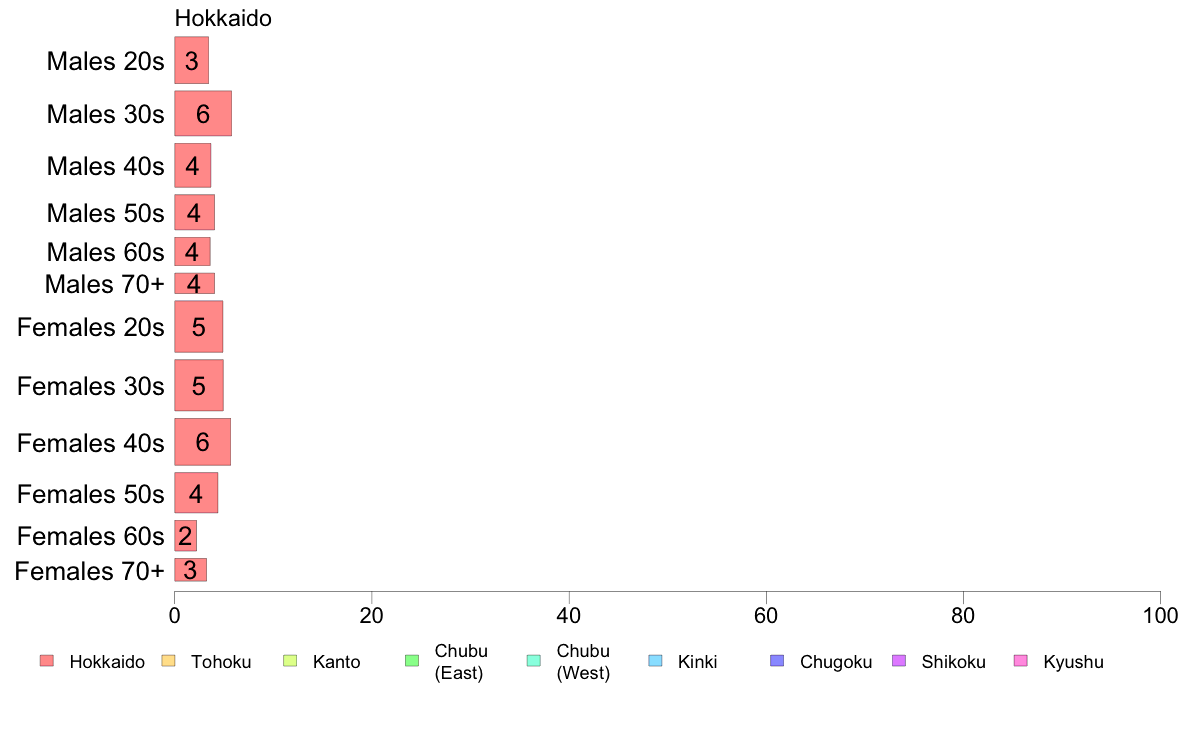Click the Hokkaido chart title
This screenshot has width=1188, height=736.
pyautogui.click(x=223, y=18)
